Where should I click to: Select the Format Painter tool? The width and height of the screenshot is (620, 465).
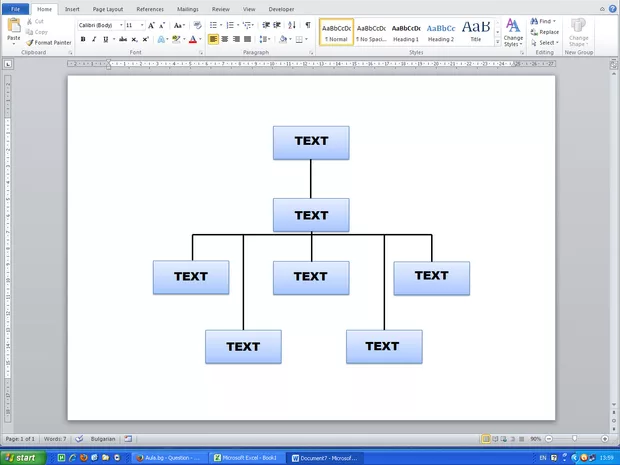(48, 43)
